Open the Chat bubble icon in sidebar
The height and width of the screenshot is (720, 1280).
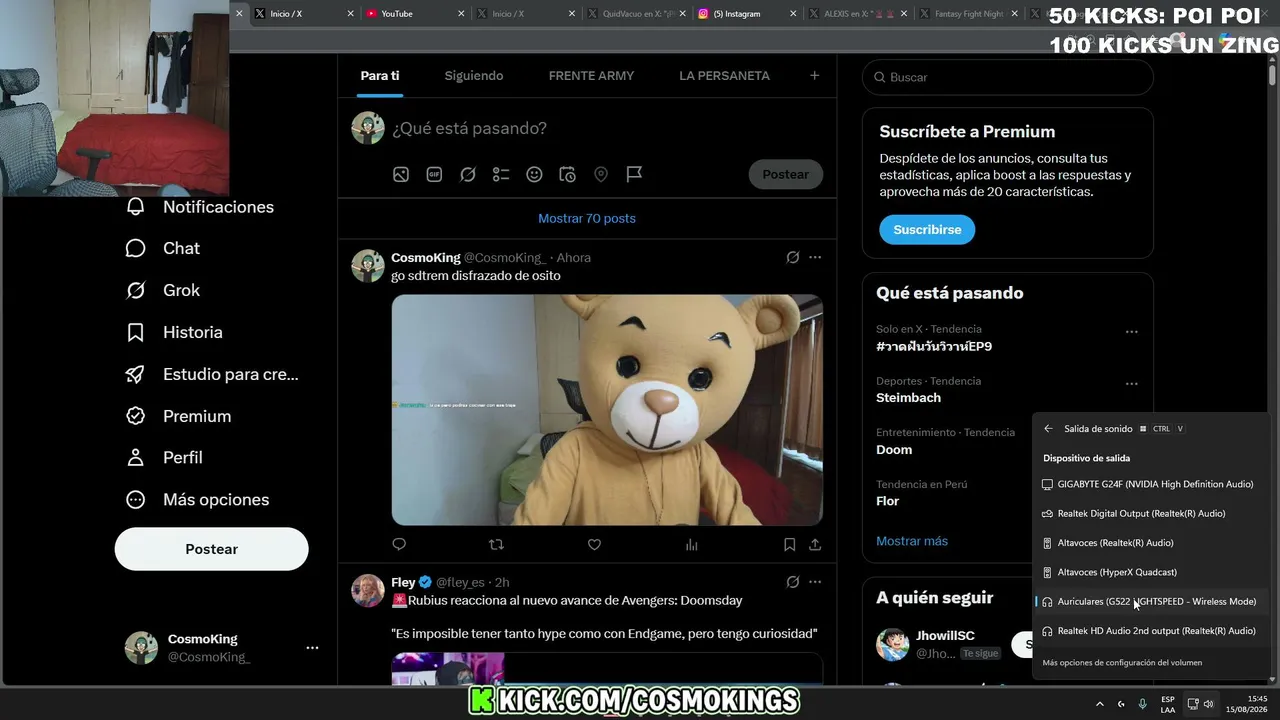pos(136,248)
